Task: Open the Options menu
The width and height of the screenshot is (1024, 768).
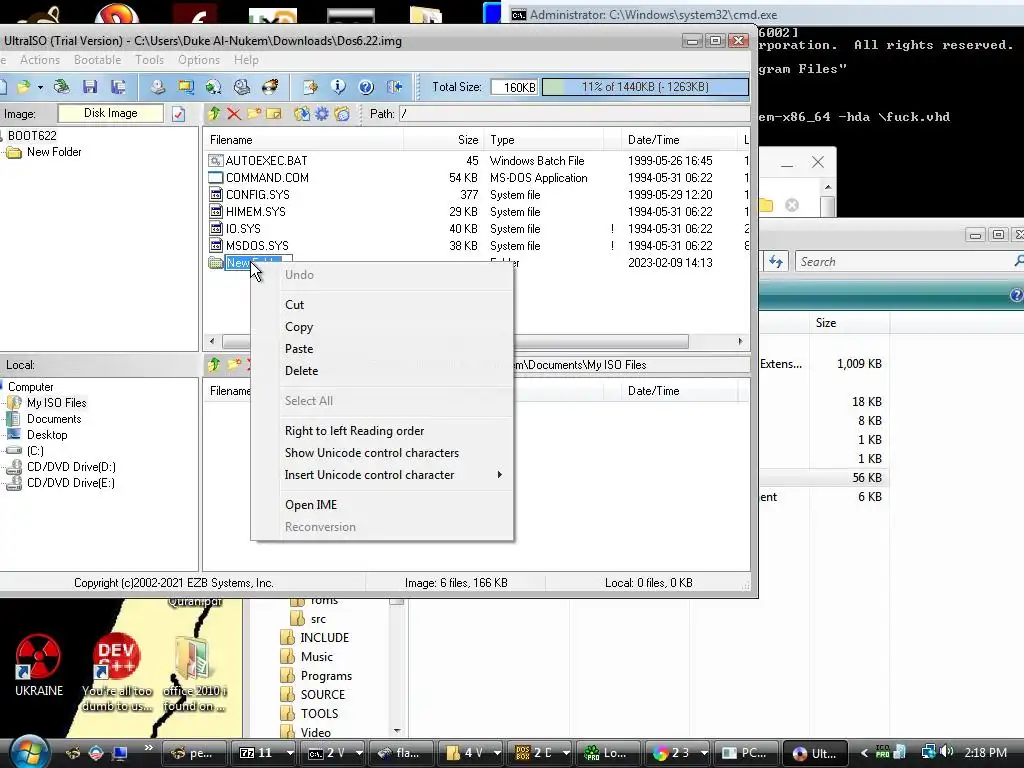Action: (199, 59)
